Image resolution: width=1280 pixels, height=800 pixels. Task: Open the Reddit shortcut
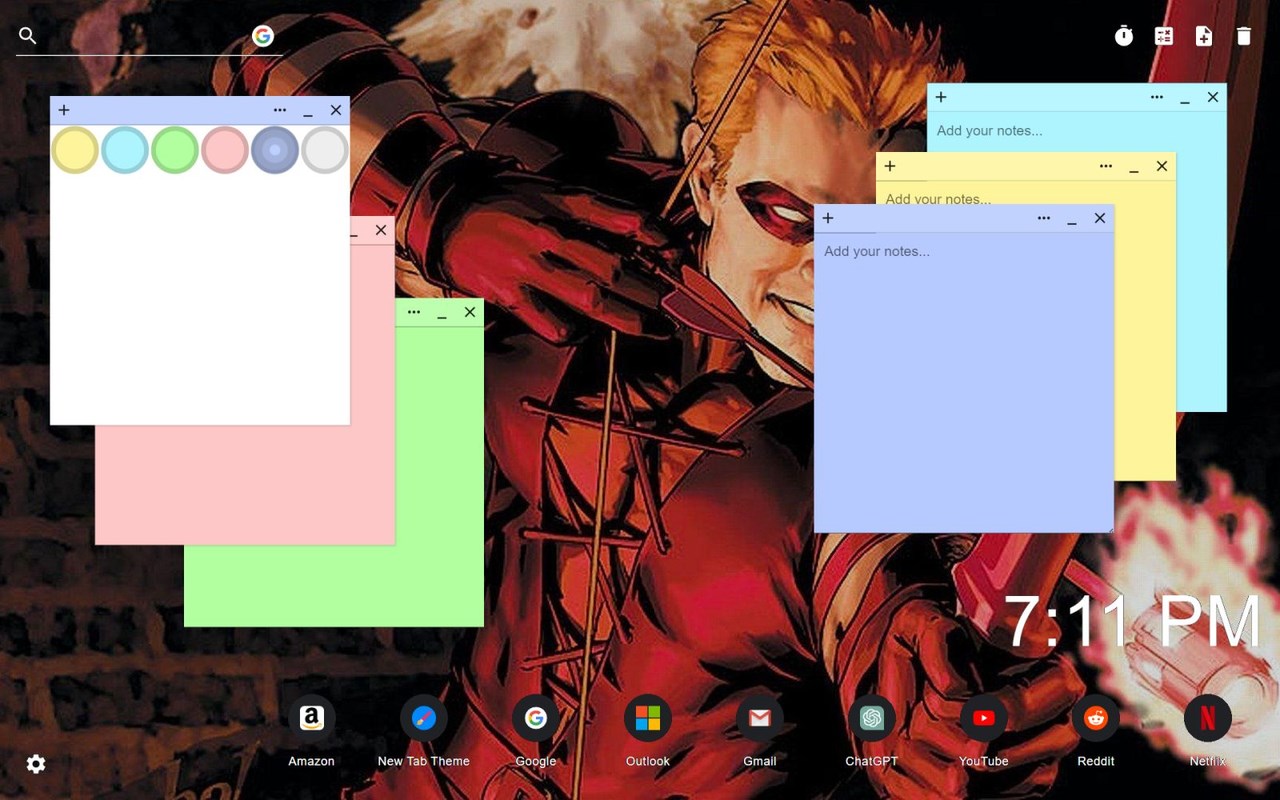pos(1096,718)
